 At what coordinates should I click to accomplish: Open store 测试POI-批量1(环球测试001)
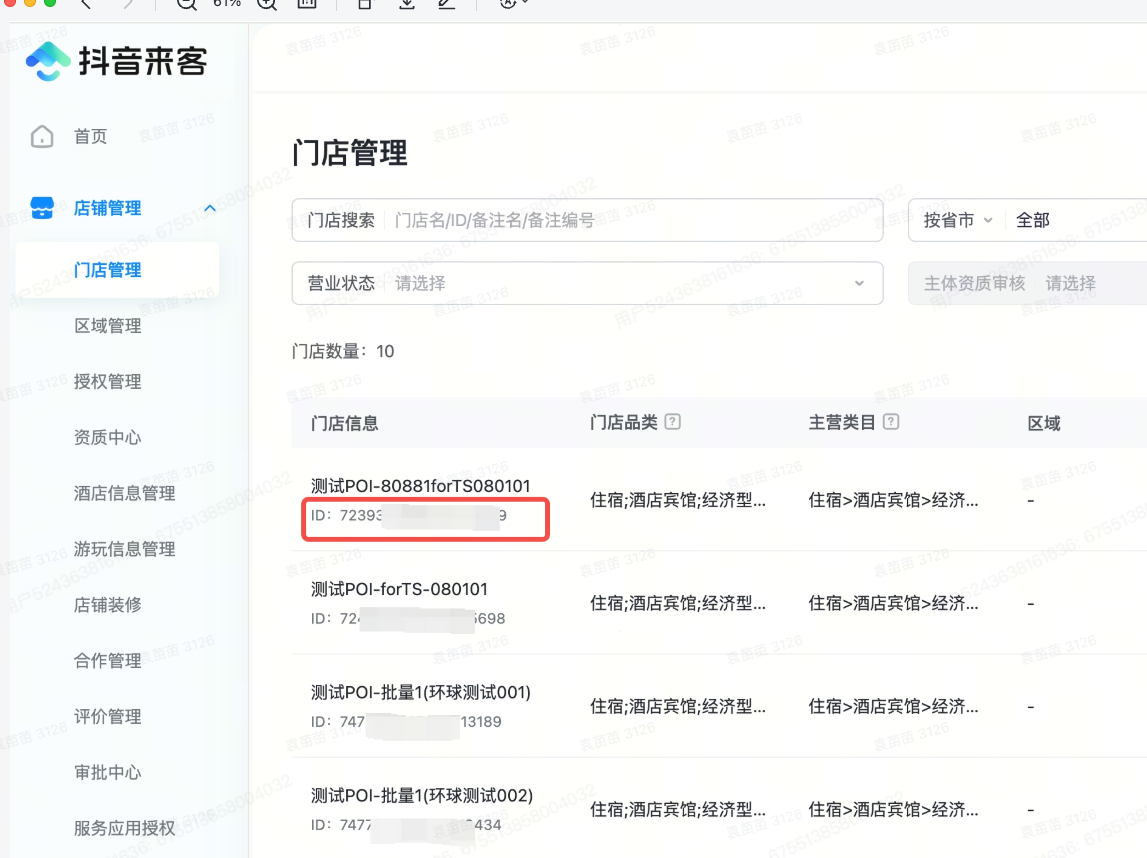pos(420,693)
